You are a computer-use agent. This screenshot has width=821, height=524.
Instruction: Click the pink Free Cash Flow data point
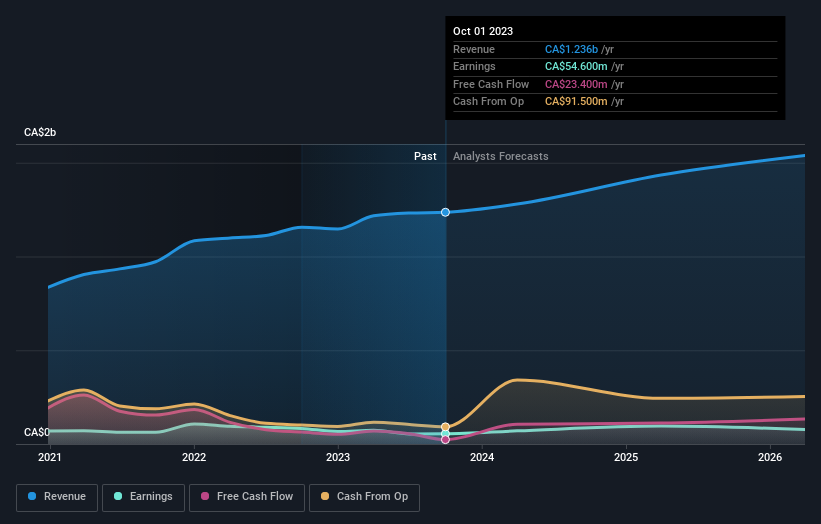[445, 440]
